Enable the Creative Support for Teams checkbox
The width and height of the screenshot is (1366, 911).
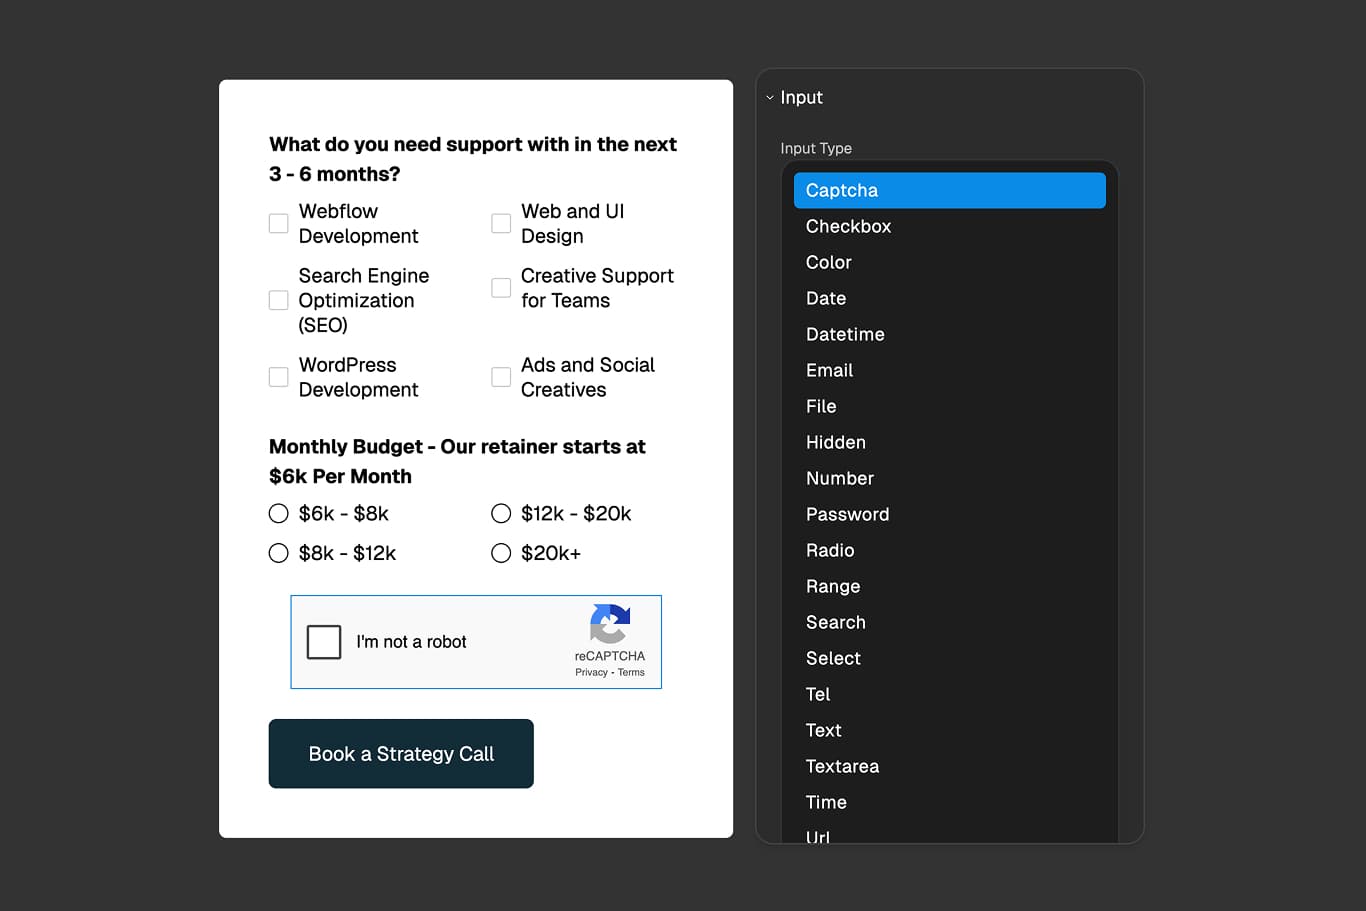[x=500, y=287]
